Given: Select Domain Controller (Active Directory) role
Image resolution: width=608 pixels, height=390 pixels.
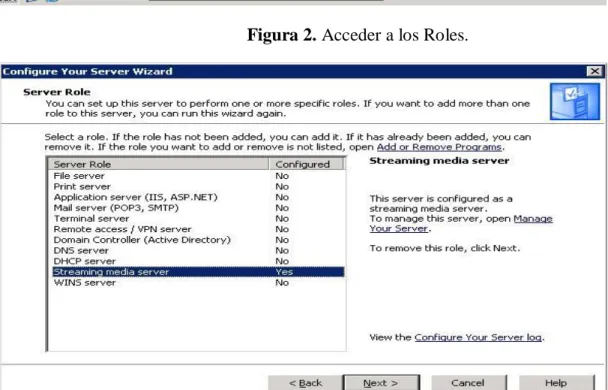Looking at the screenshot, I should (x=198, y=240).
